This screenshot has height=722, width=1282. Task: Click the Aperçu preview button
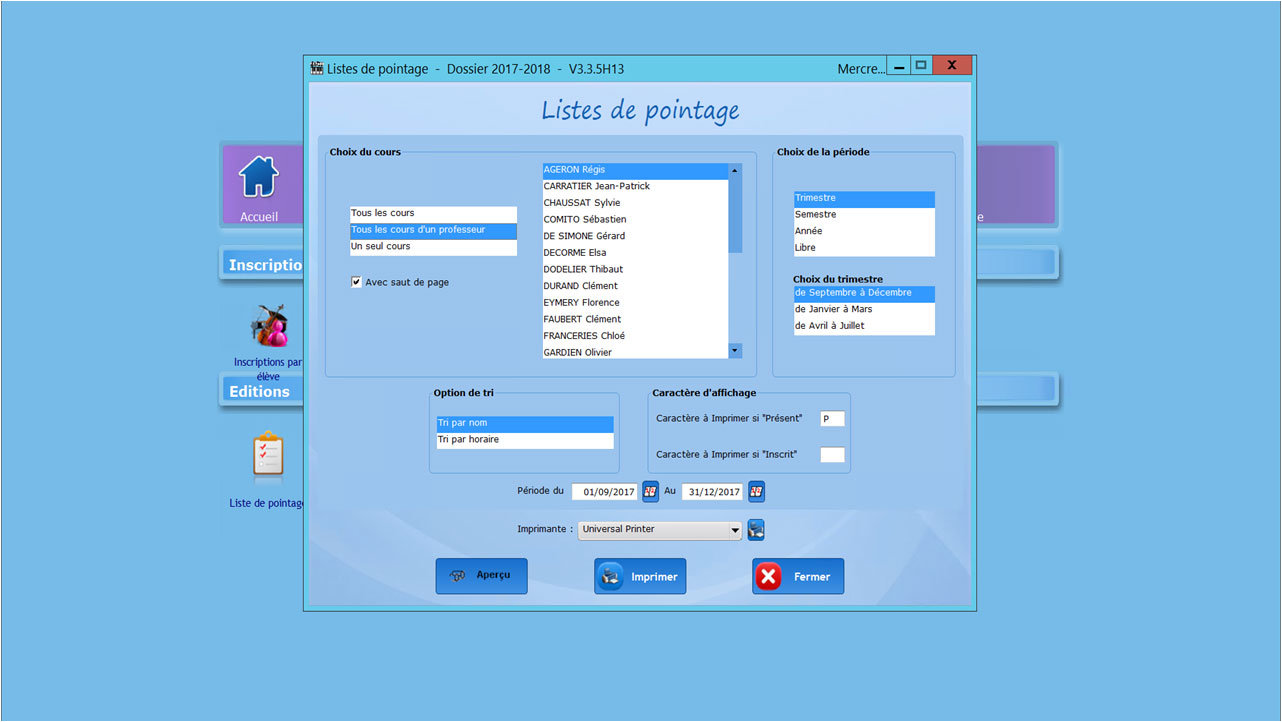click(481, 576)
